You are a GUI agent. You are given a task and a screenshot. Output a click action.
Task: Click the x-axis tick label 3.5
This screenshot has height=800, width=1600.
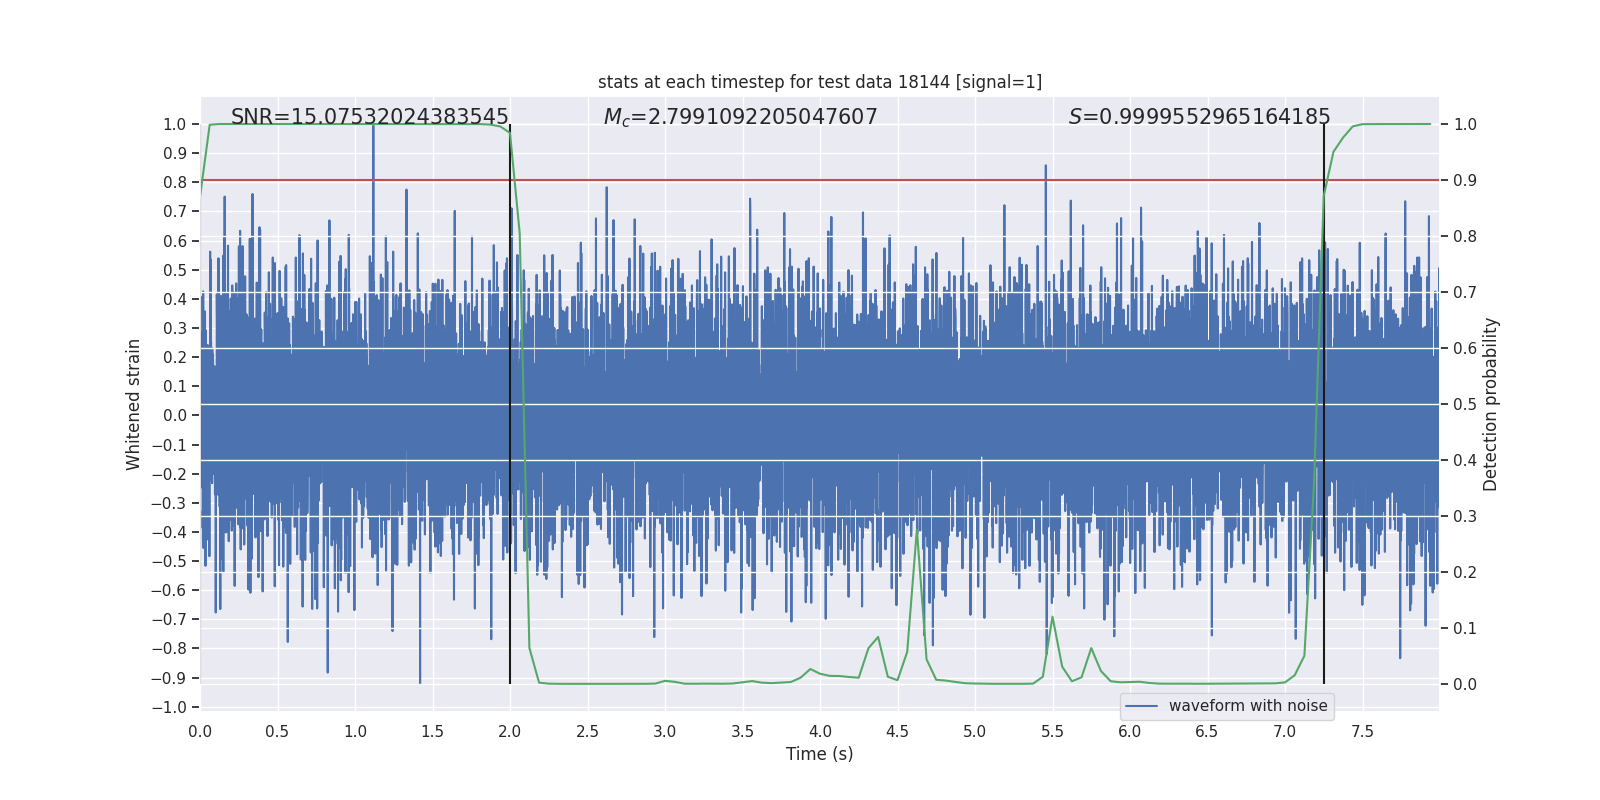tap(742, 732)
